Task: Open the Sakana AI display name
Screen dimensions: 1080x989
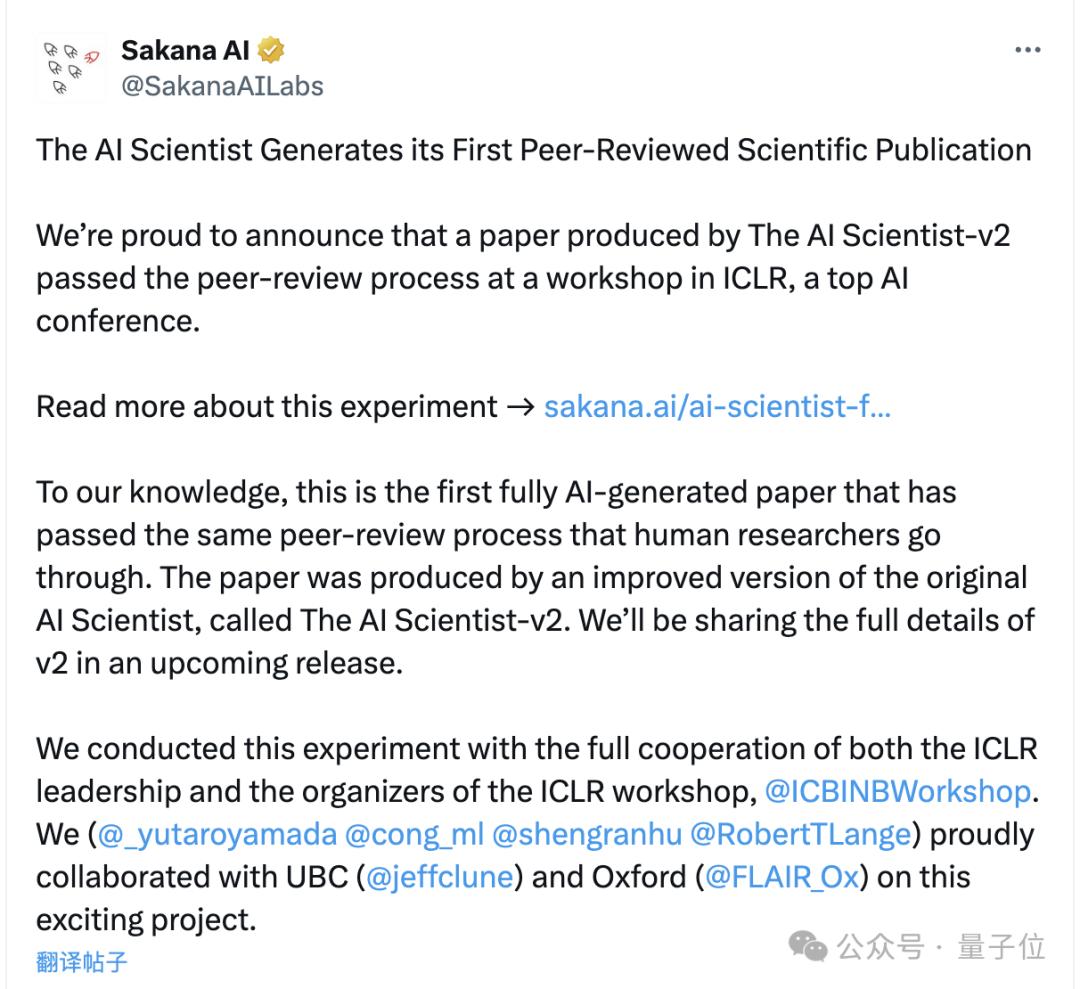Action: [186, 49]
